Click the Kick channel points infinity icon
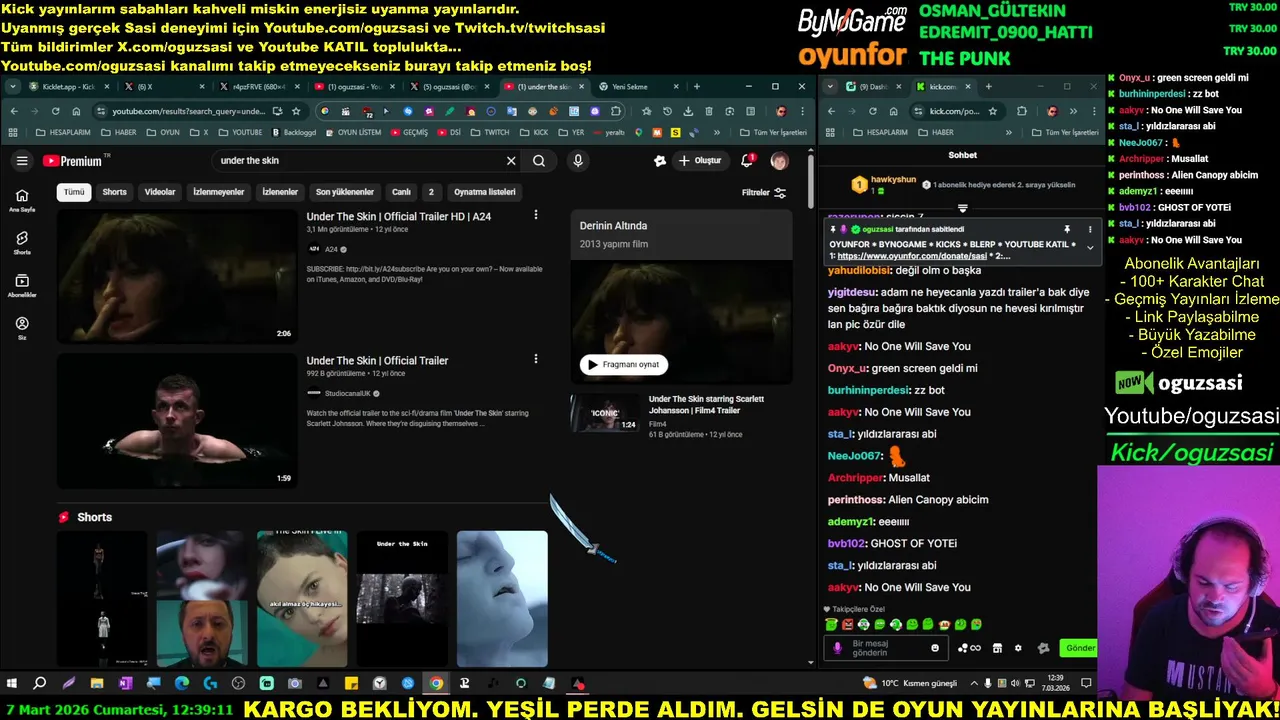The height and width of the screenshot is (720, 1280). pyautogui.click(x=969, y=648)
